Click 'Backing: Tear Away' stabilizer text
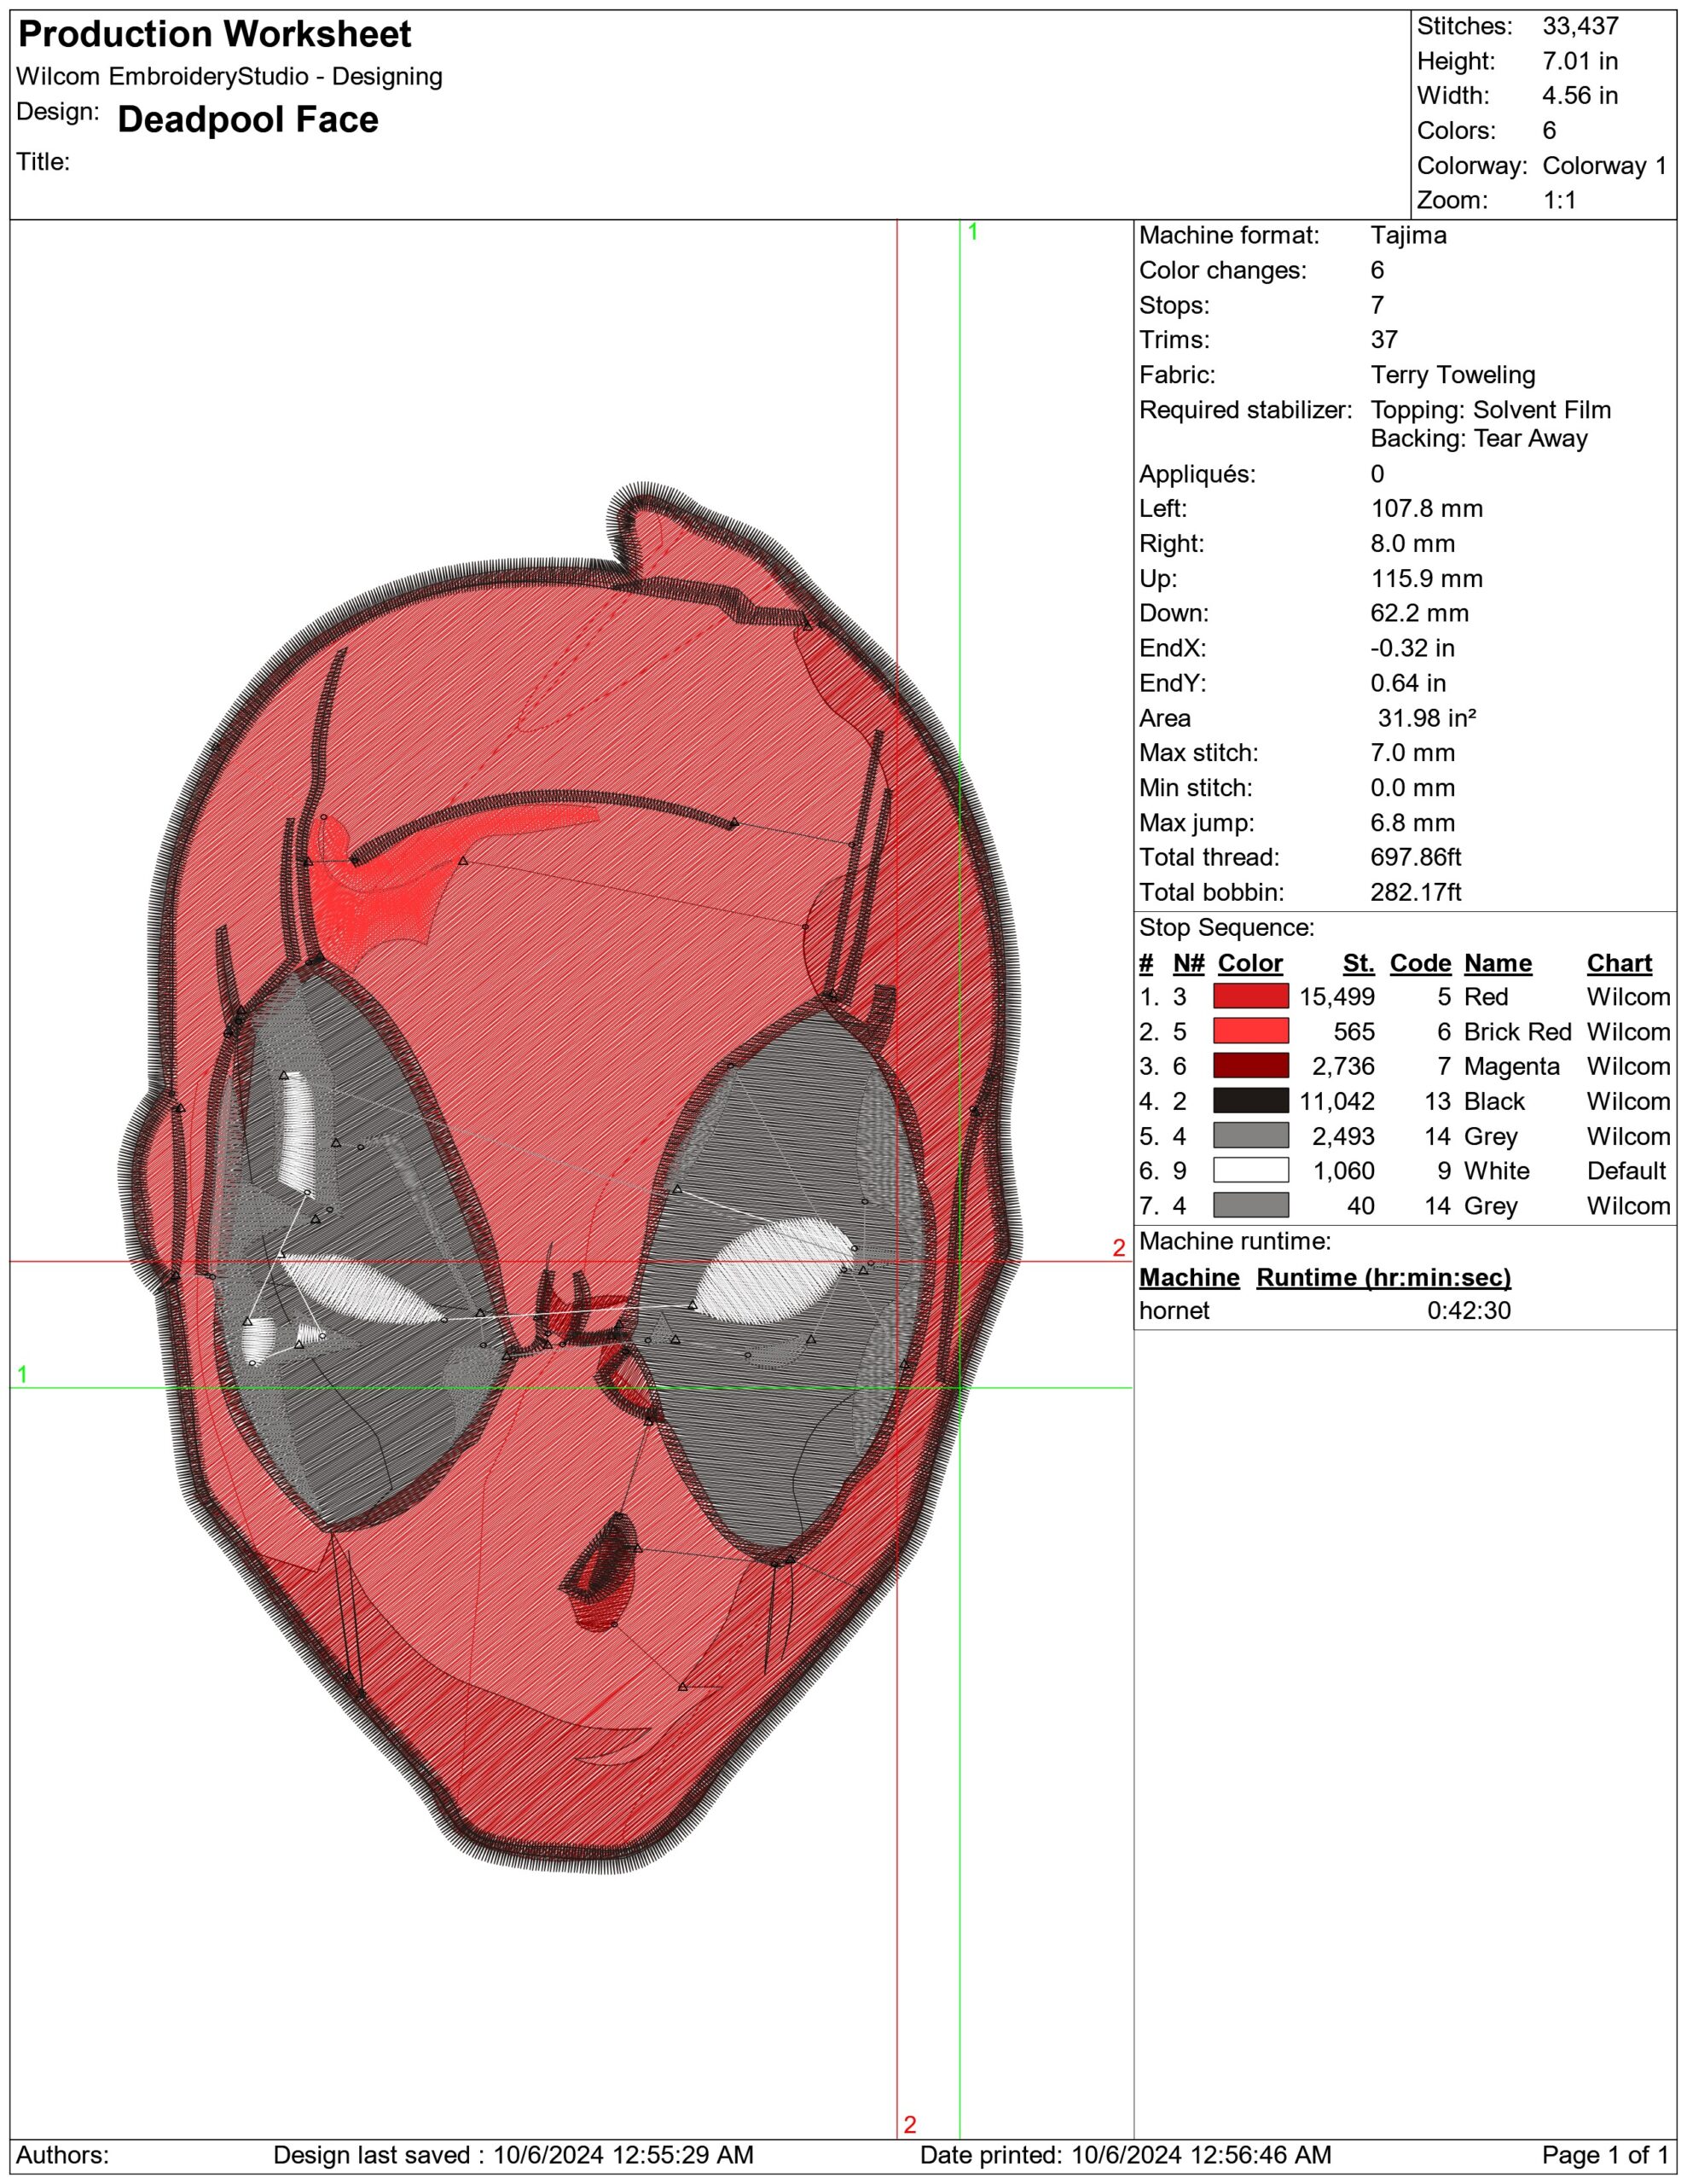 pyautogui.click(x=1478, y=438)
